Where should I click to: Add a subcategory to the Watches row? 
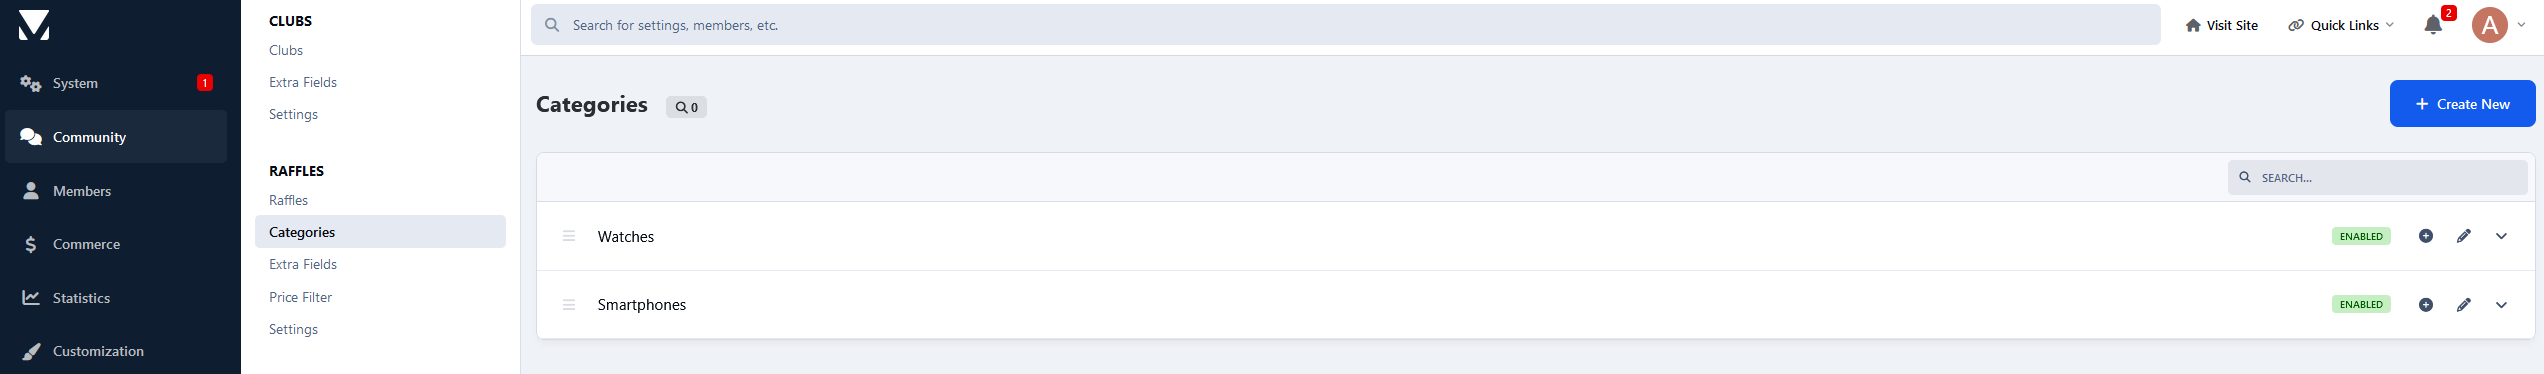2426,236
